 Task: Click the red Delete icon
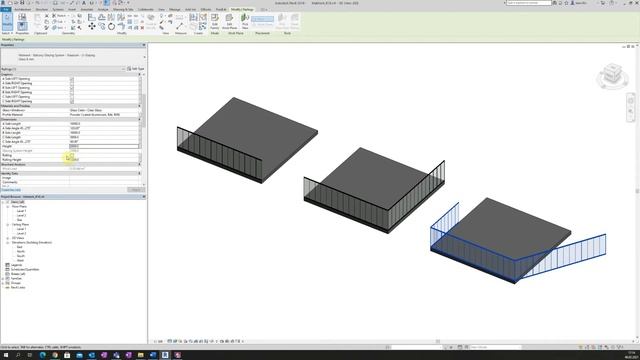142,28
